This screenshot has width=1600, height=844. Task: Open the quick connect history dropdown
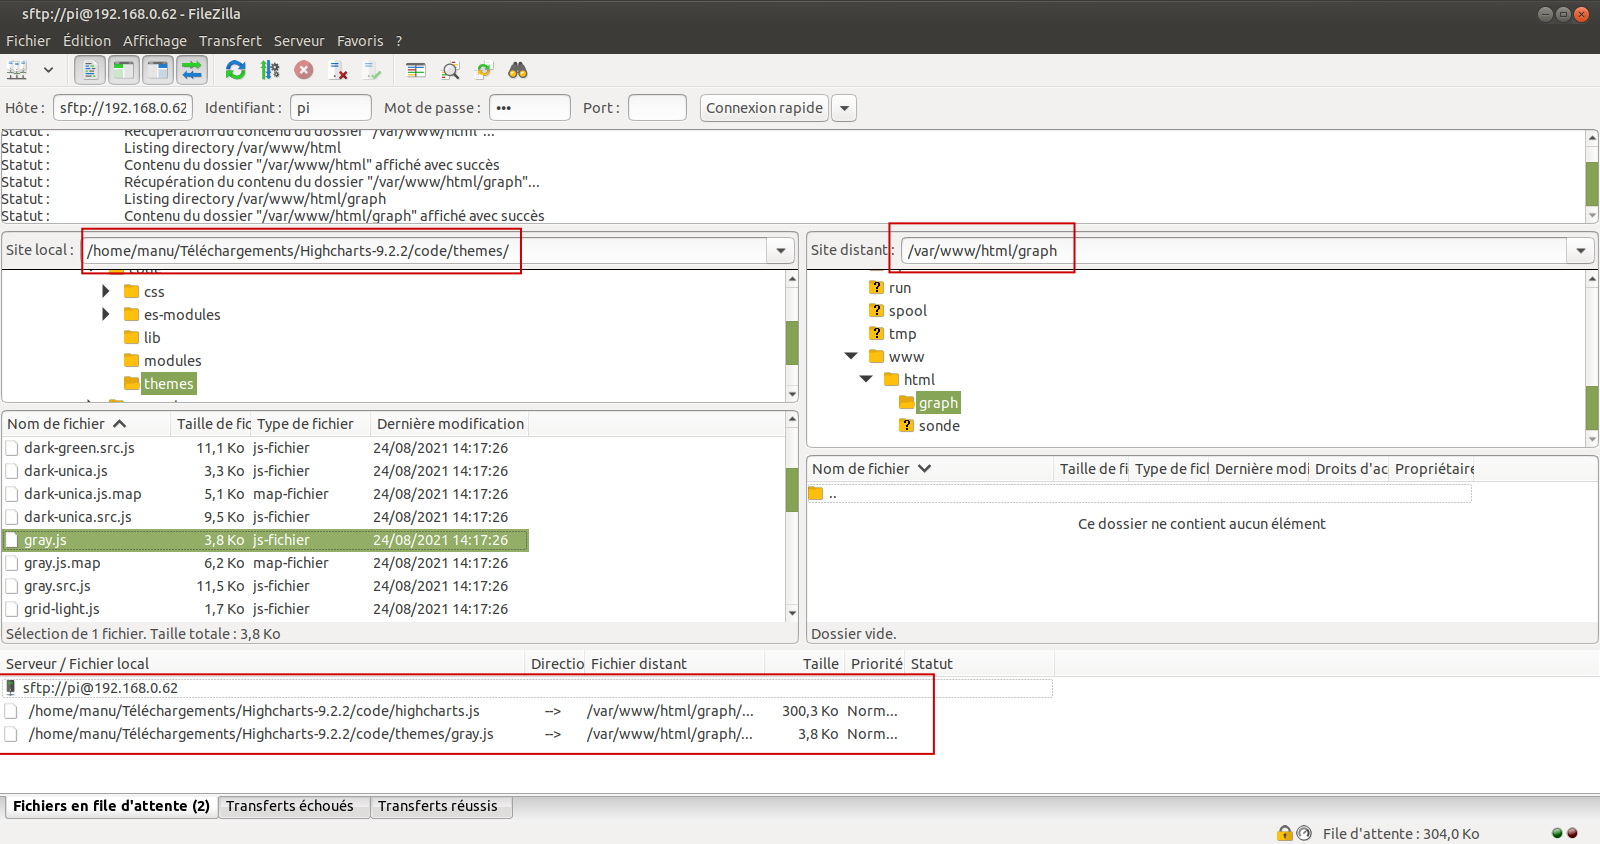844,108
